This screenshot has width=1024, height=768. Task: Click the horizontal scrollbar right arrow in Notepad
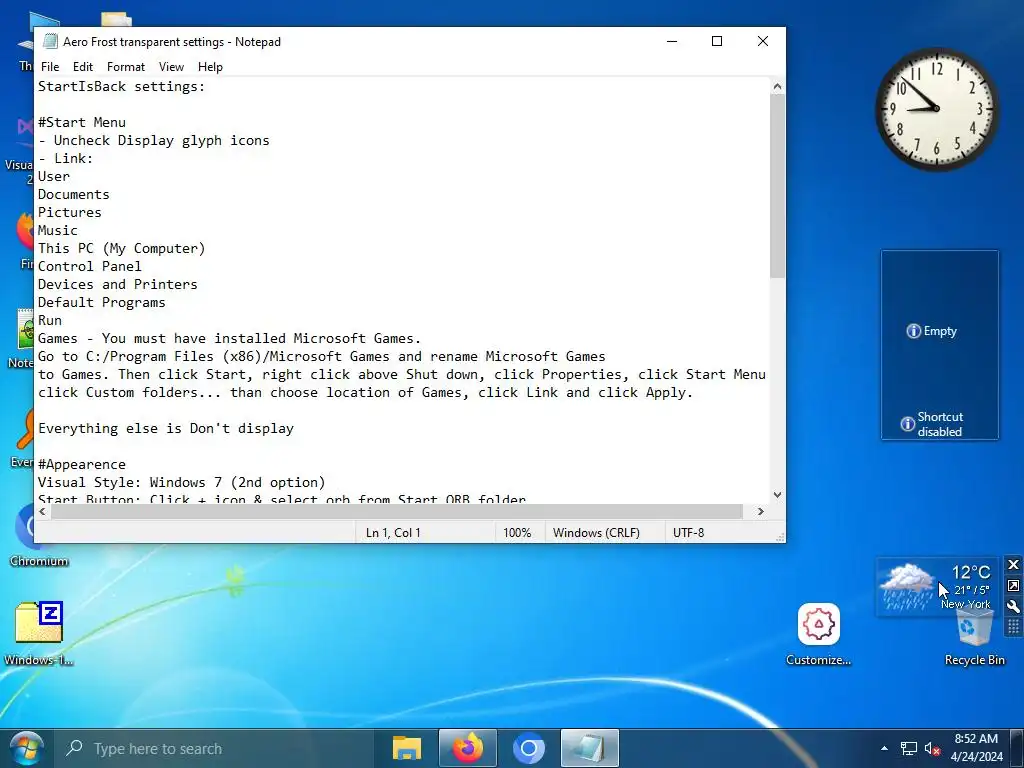pyautogui.click(x=760, y=511)
